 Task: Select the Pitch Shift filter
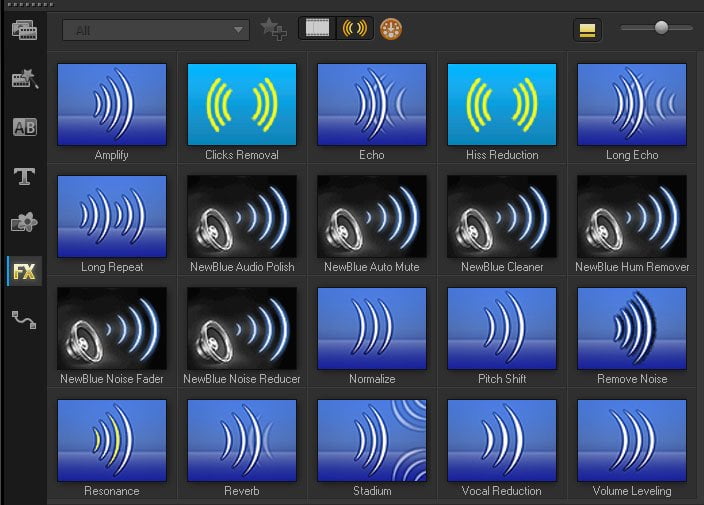coord(502,329)
